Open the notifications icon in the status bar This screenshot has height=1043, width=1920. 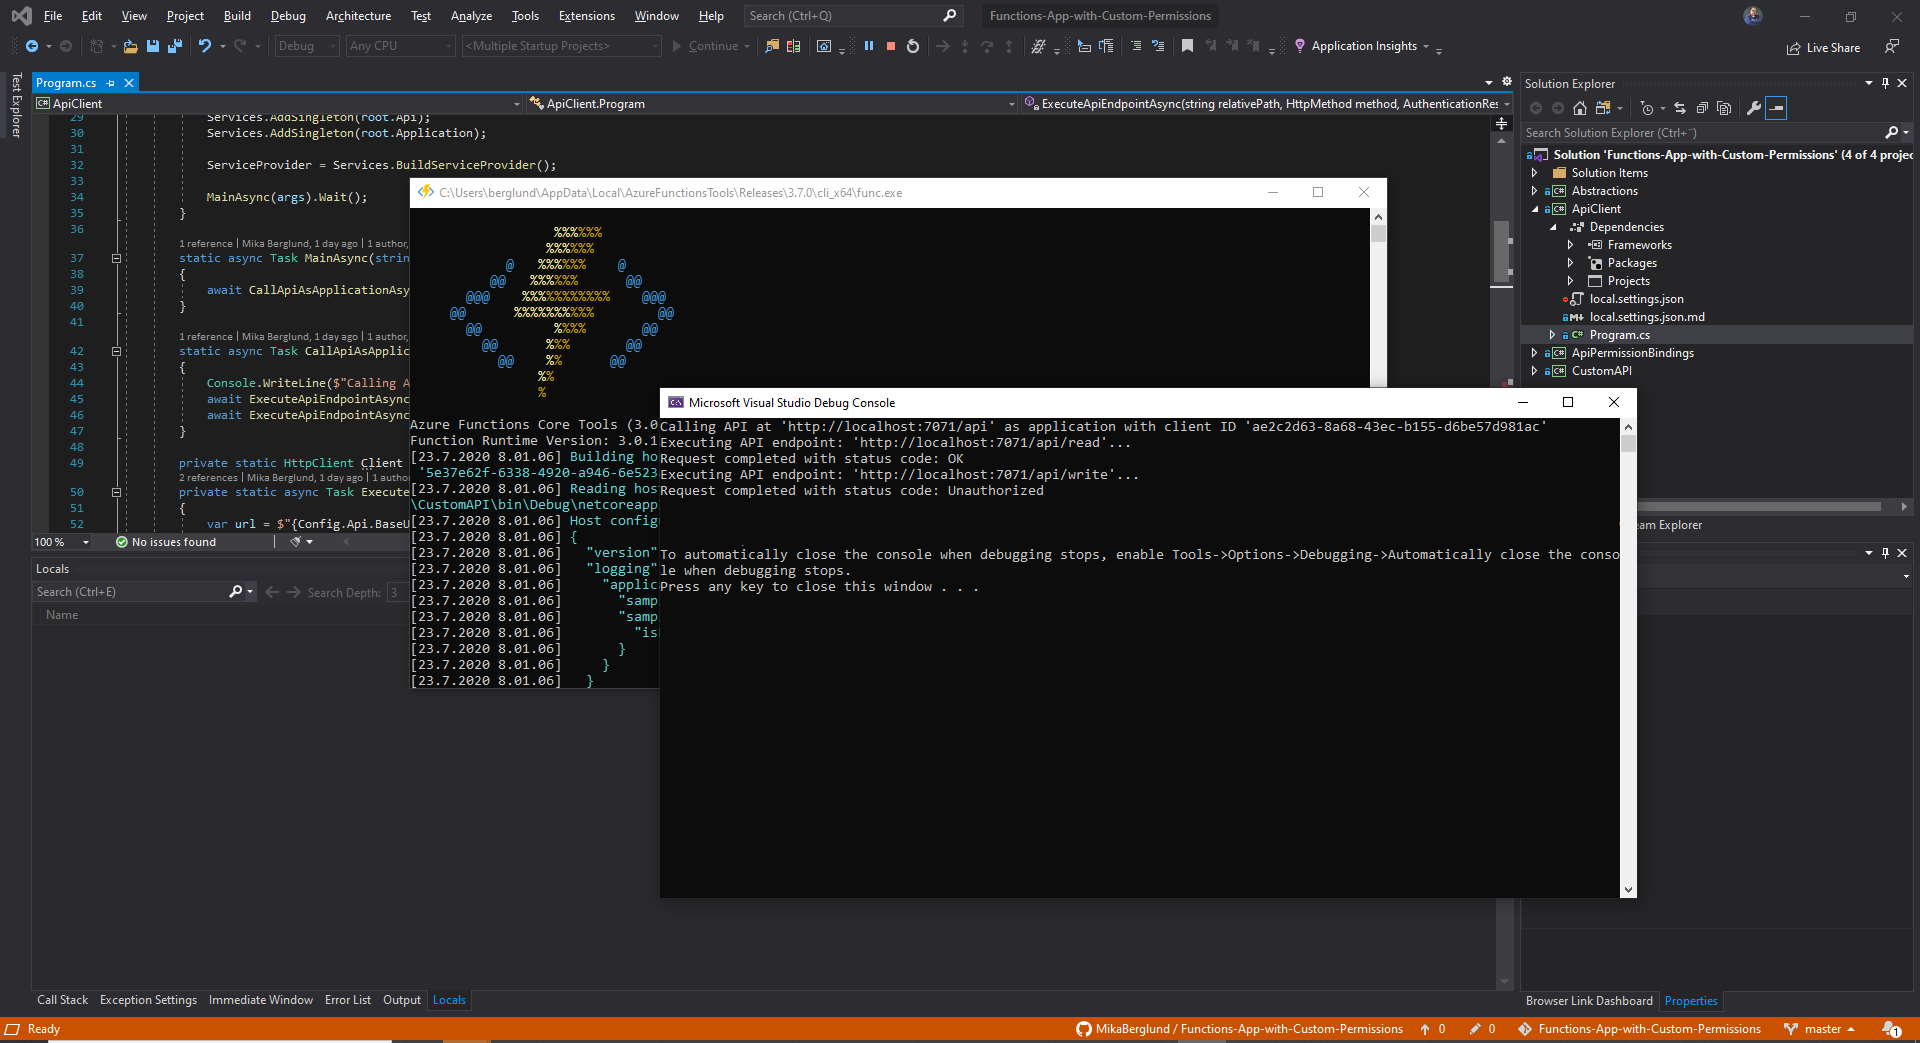click(1891, 1029)
